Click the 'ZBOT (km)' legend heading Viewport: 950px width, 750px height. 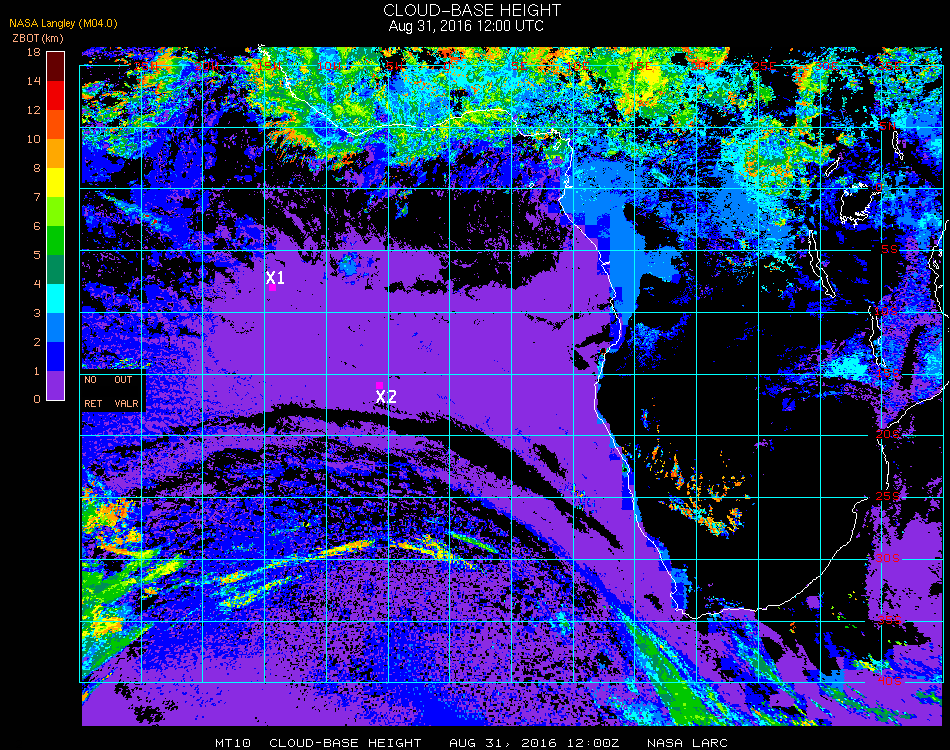coord(38,38)
